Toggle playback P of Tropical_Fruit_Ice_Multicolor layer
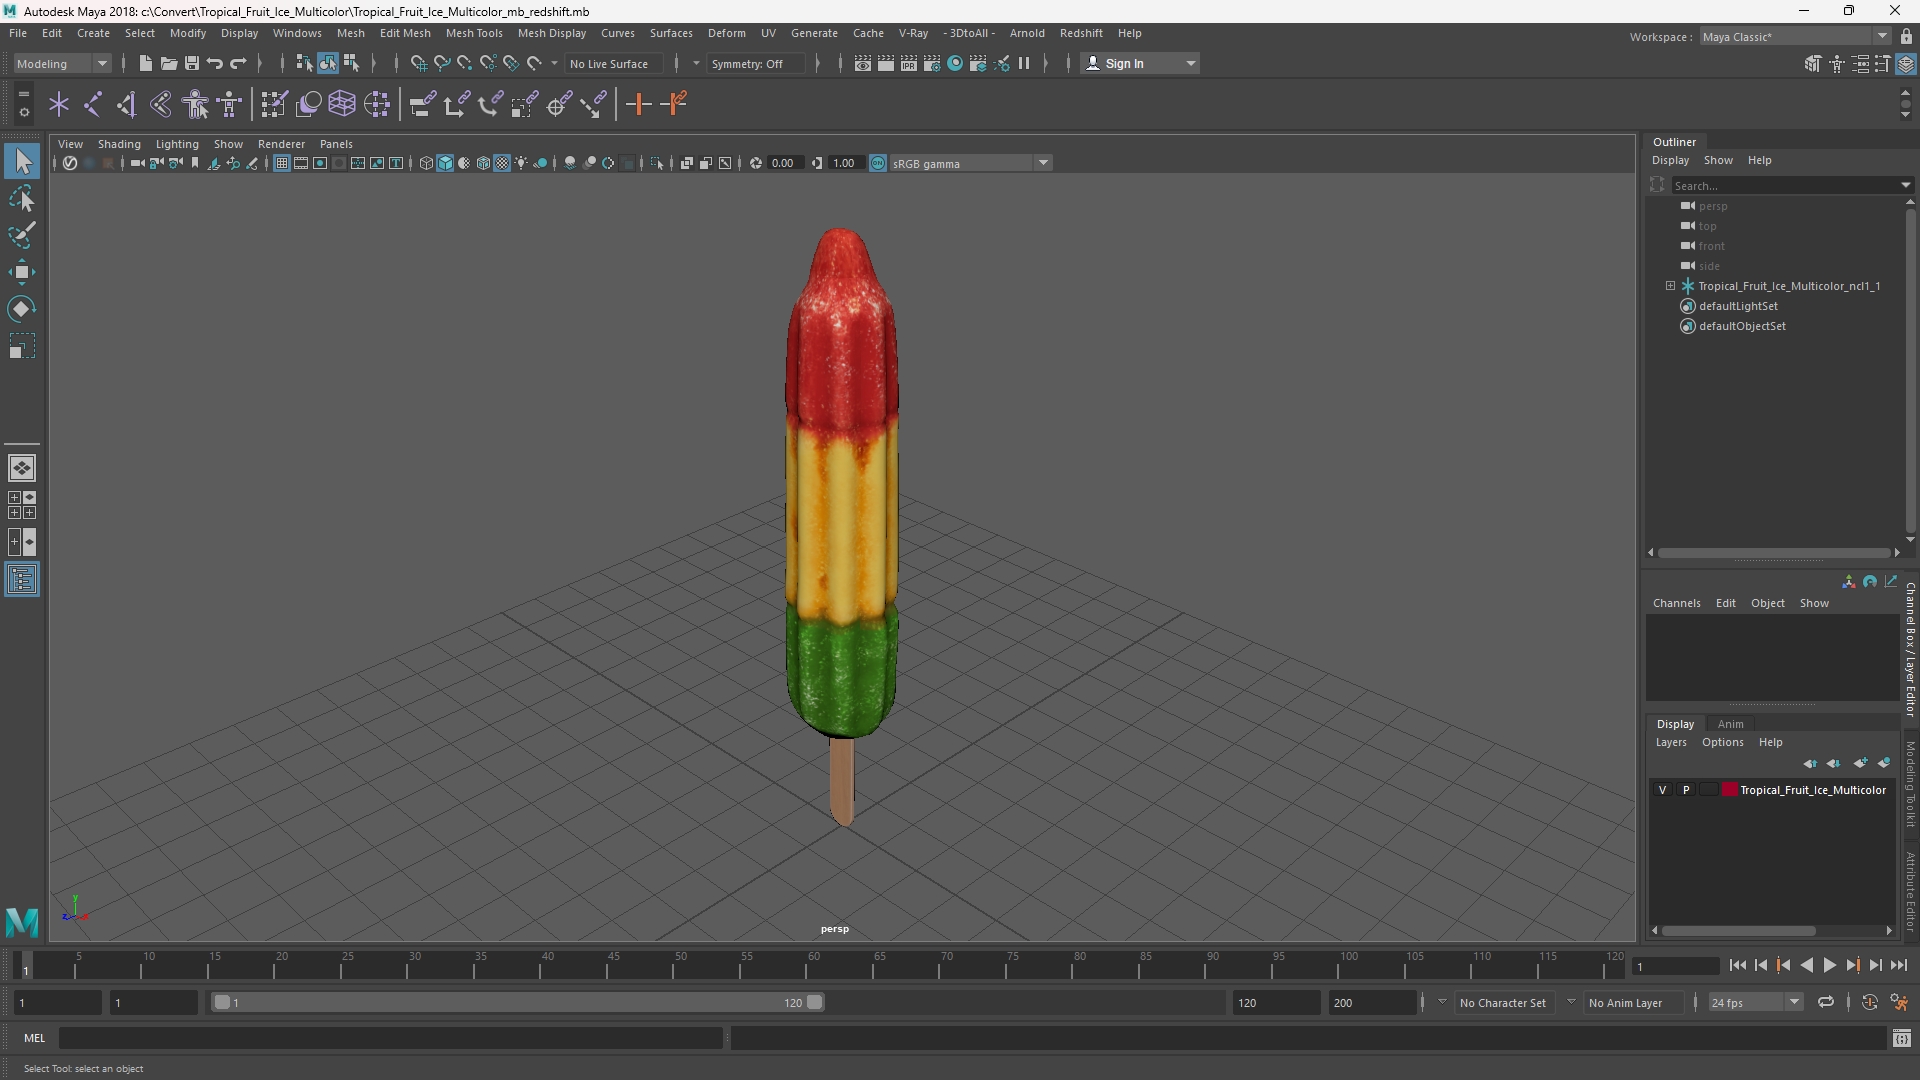 pos(1686,790)
